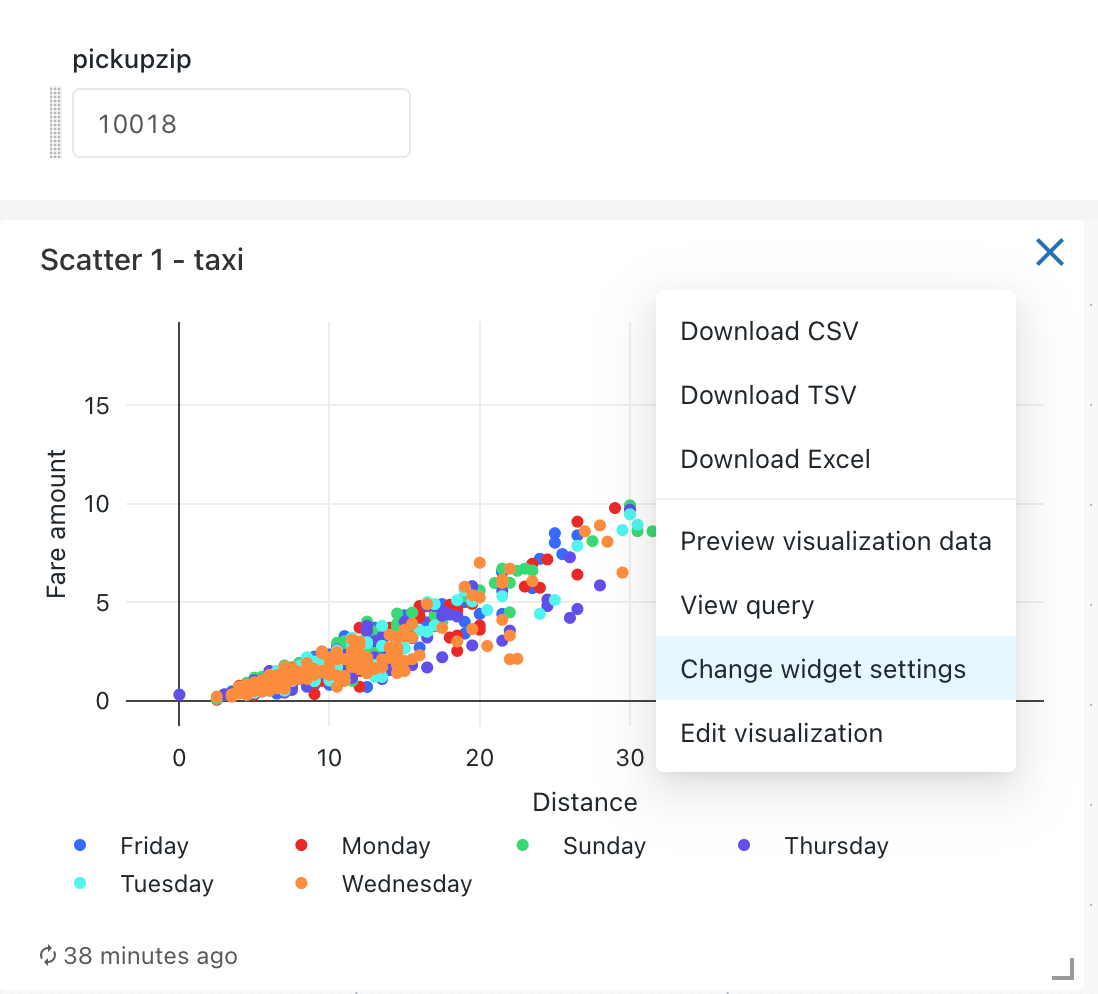Open "Preview visualization data"
The width and height of the screenshot is (1098, 994).
[x=835, y=541]
